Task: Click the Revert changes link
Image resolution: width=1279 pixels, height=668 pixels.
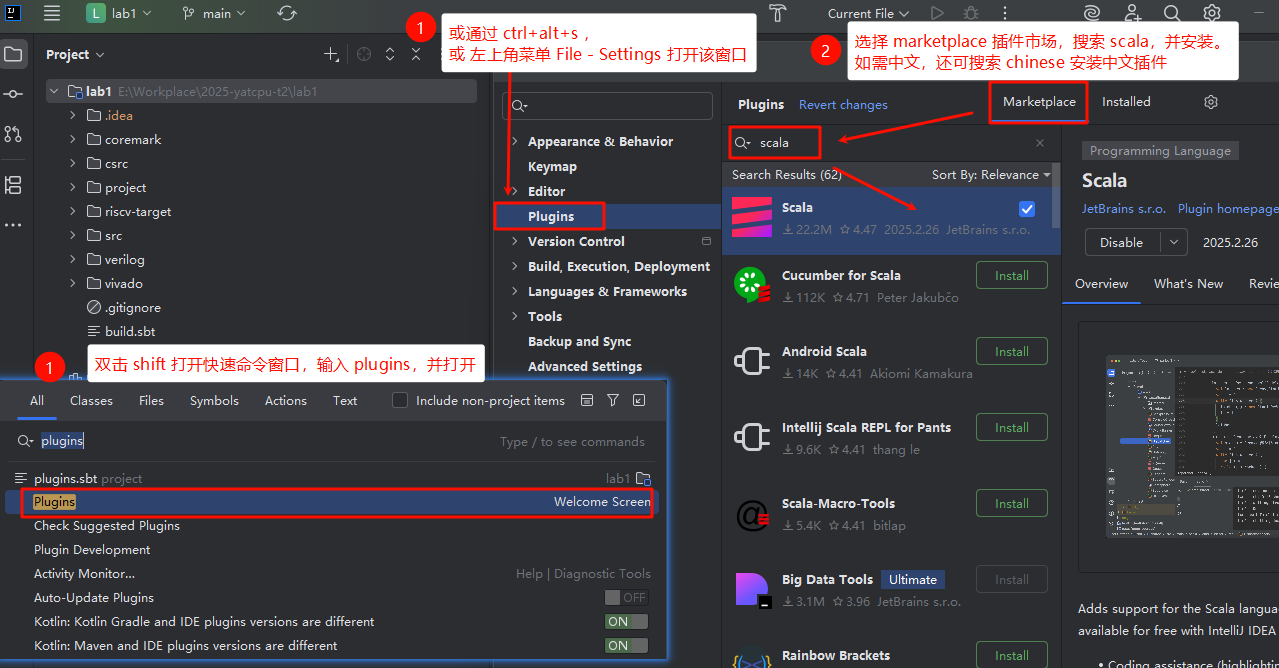Action: (843, 105)
